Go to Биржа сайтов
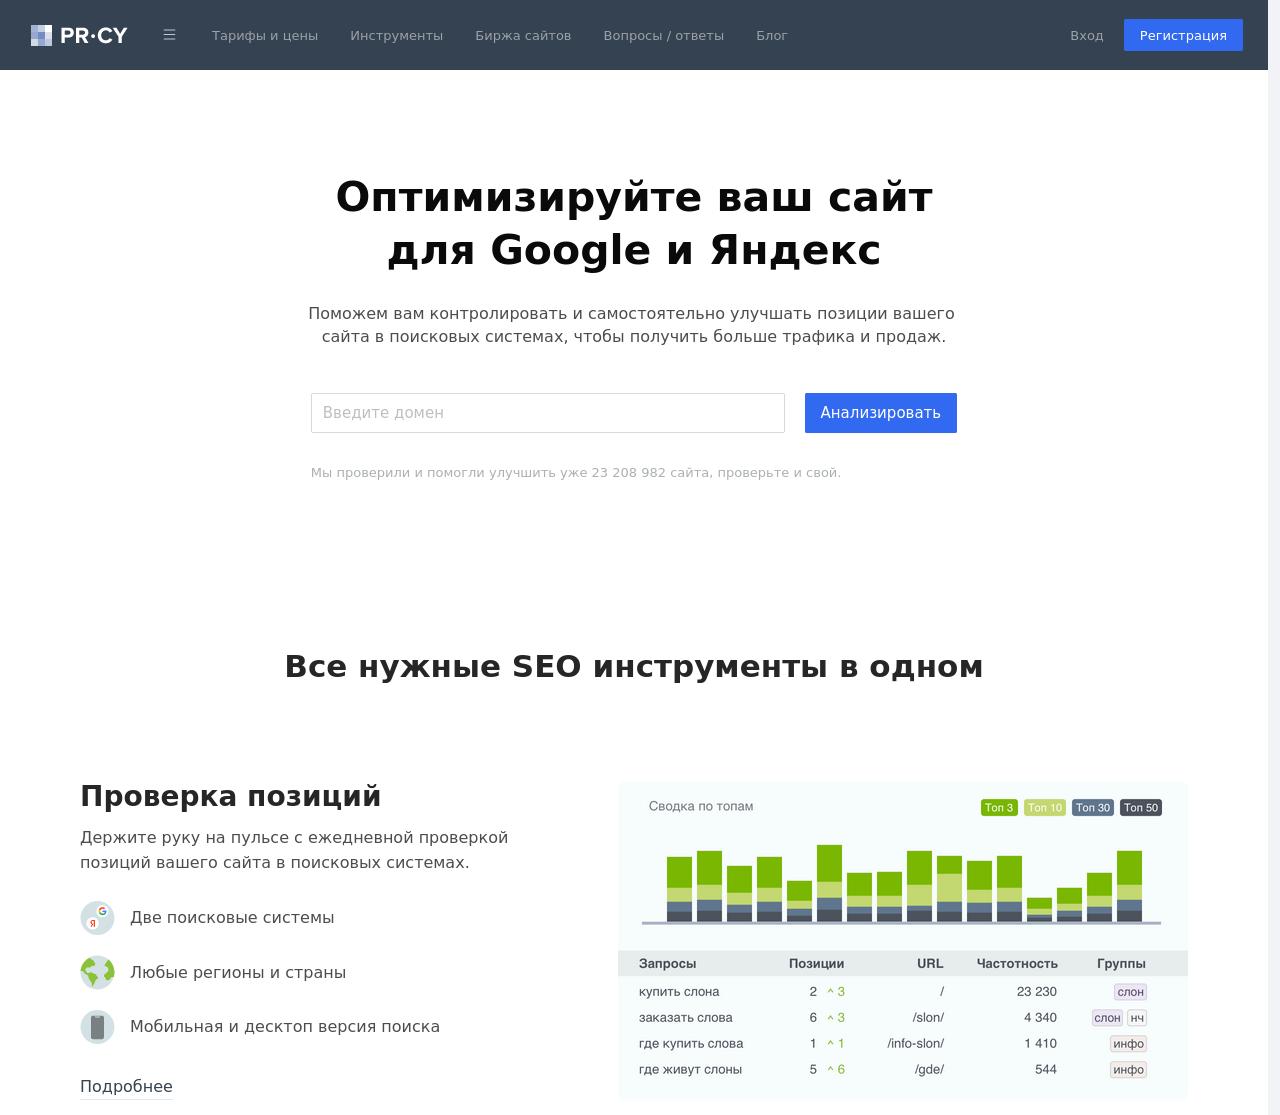Screen dimensions: 1280x1115 point(523,35)
